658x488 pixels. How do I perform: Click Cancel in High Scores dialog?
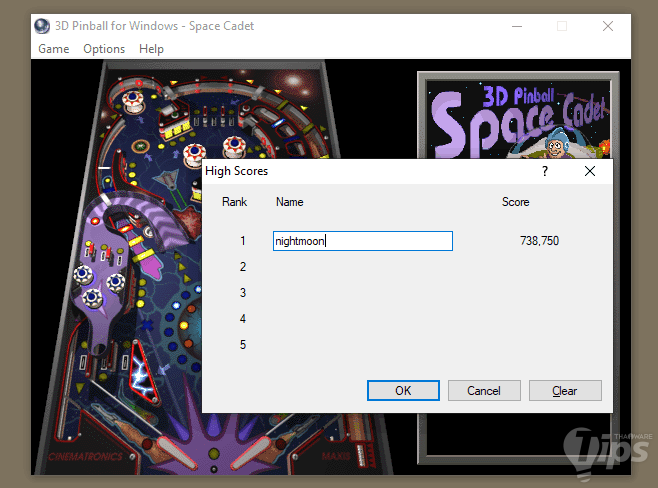(x=484, y=391)
